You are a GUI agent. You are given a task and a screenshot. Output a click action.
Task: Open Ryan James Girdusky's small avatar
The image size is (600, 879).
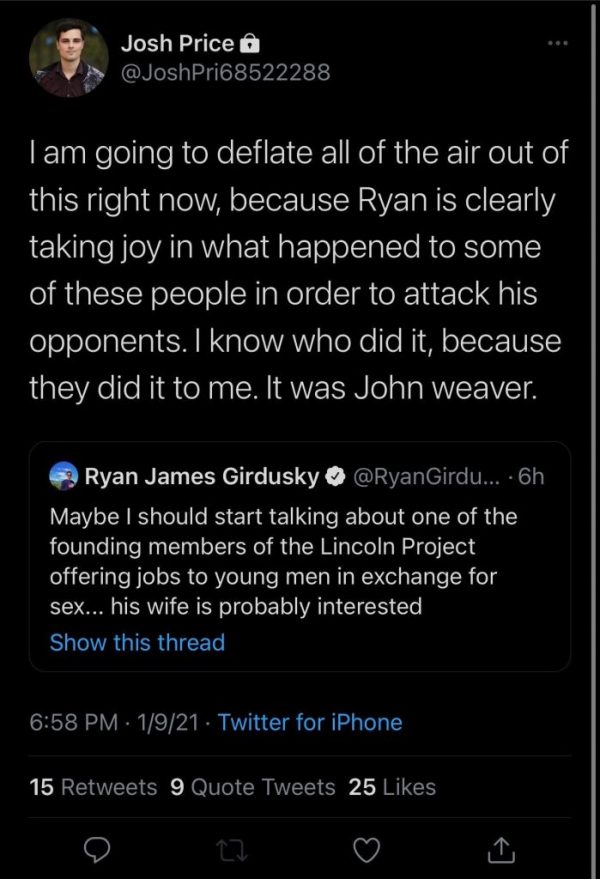[x=63, y=476]
